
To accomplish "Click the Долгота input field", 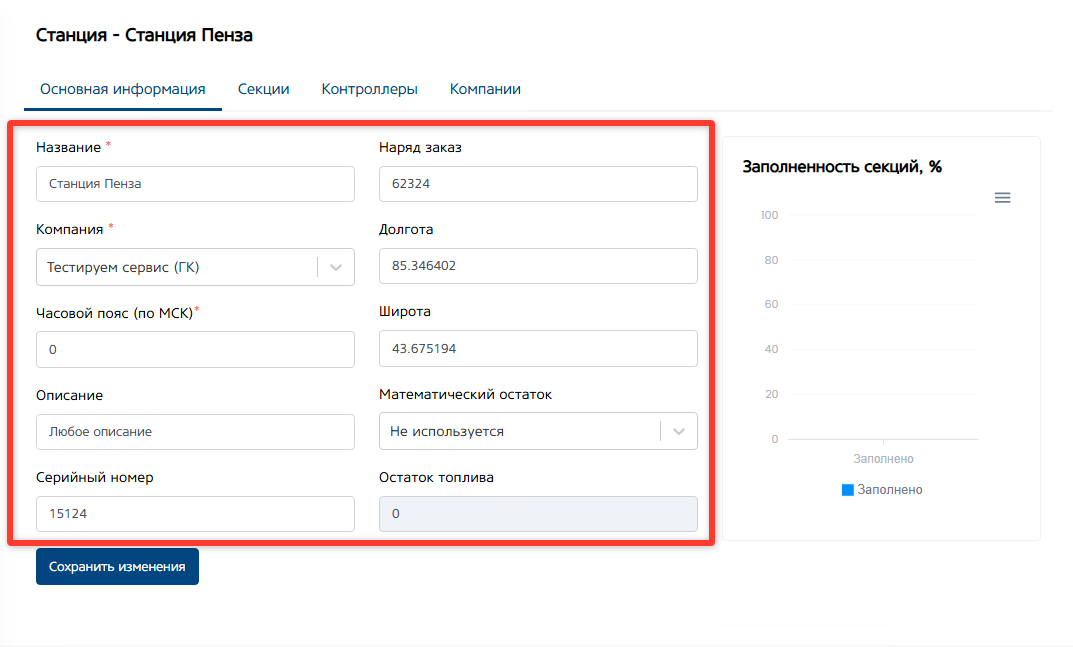I will [x=538, y=266].
